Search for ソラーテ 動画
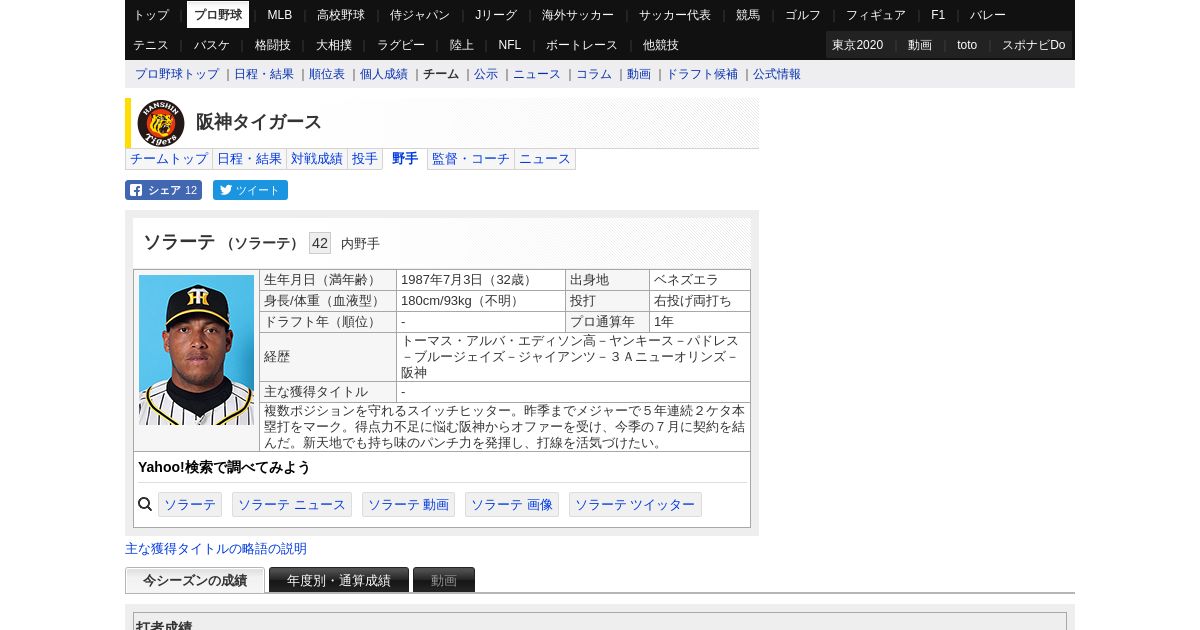The height and width of the screenshot is (630, 1200). click(x=408, y=505)
